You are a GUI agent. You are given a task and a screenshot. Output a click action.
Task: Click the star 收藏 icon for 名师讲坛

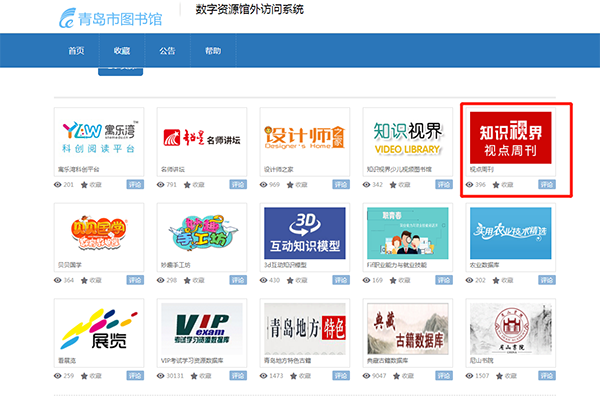[x=187, y=185]
